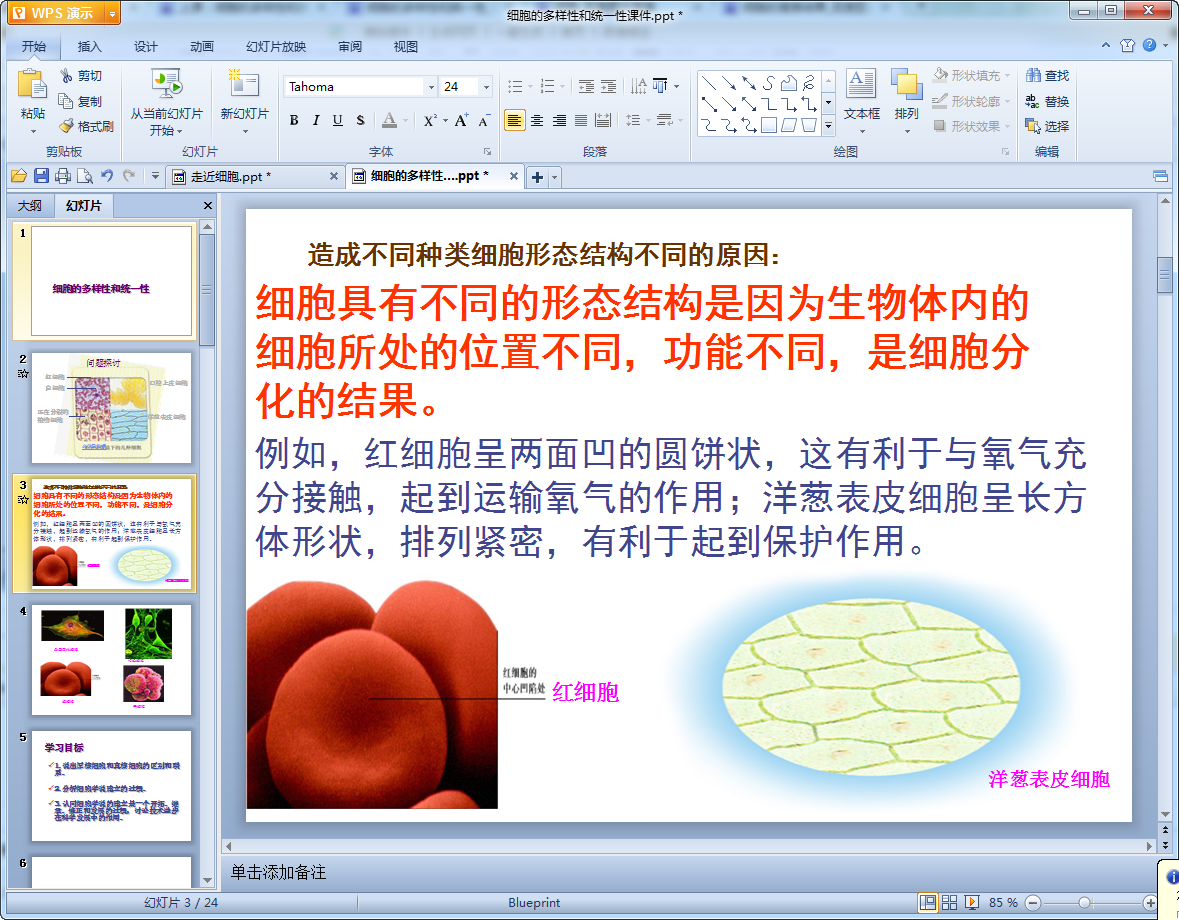Screen dimensions: 1179x920
Task: Open the 动画 (Animation) ribbon tab
Action: click(202, 47)
